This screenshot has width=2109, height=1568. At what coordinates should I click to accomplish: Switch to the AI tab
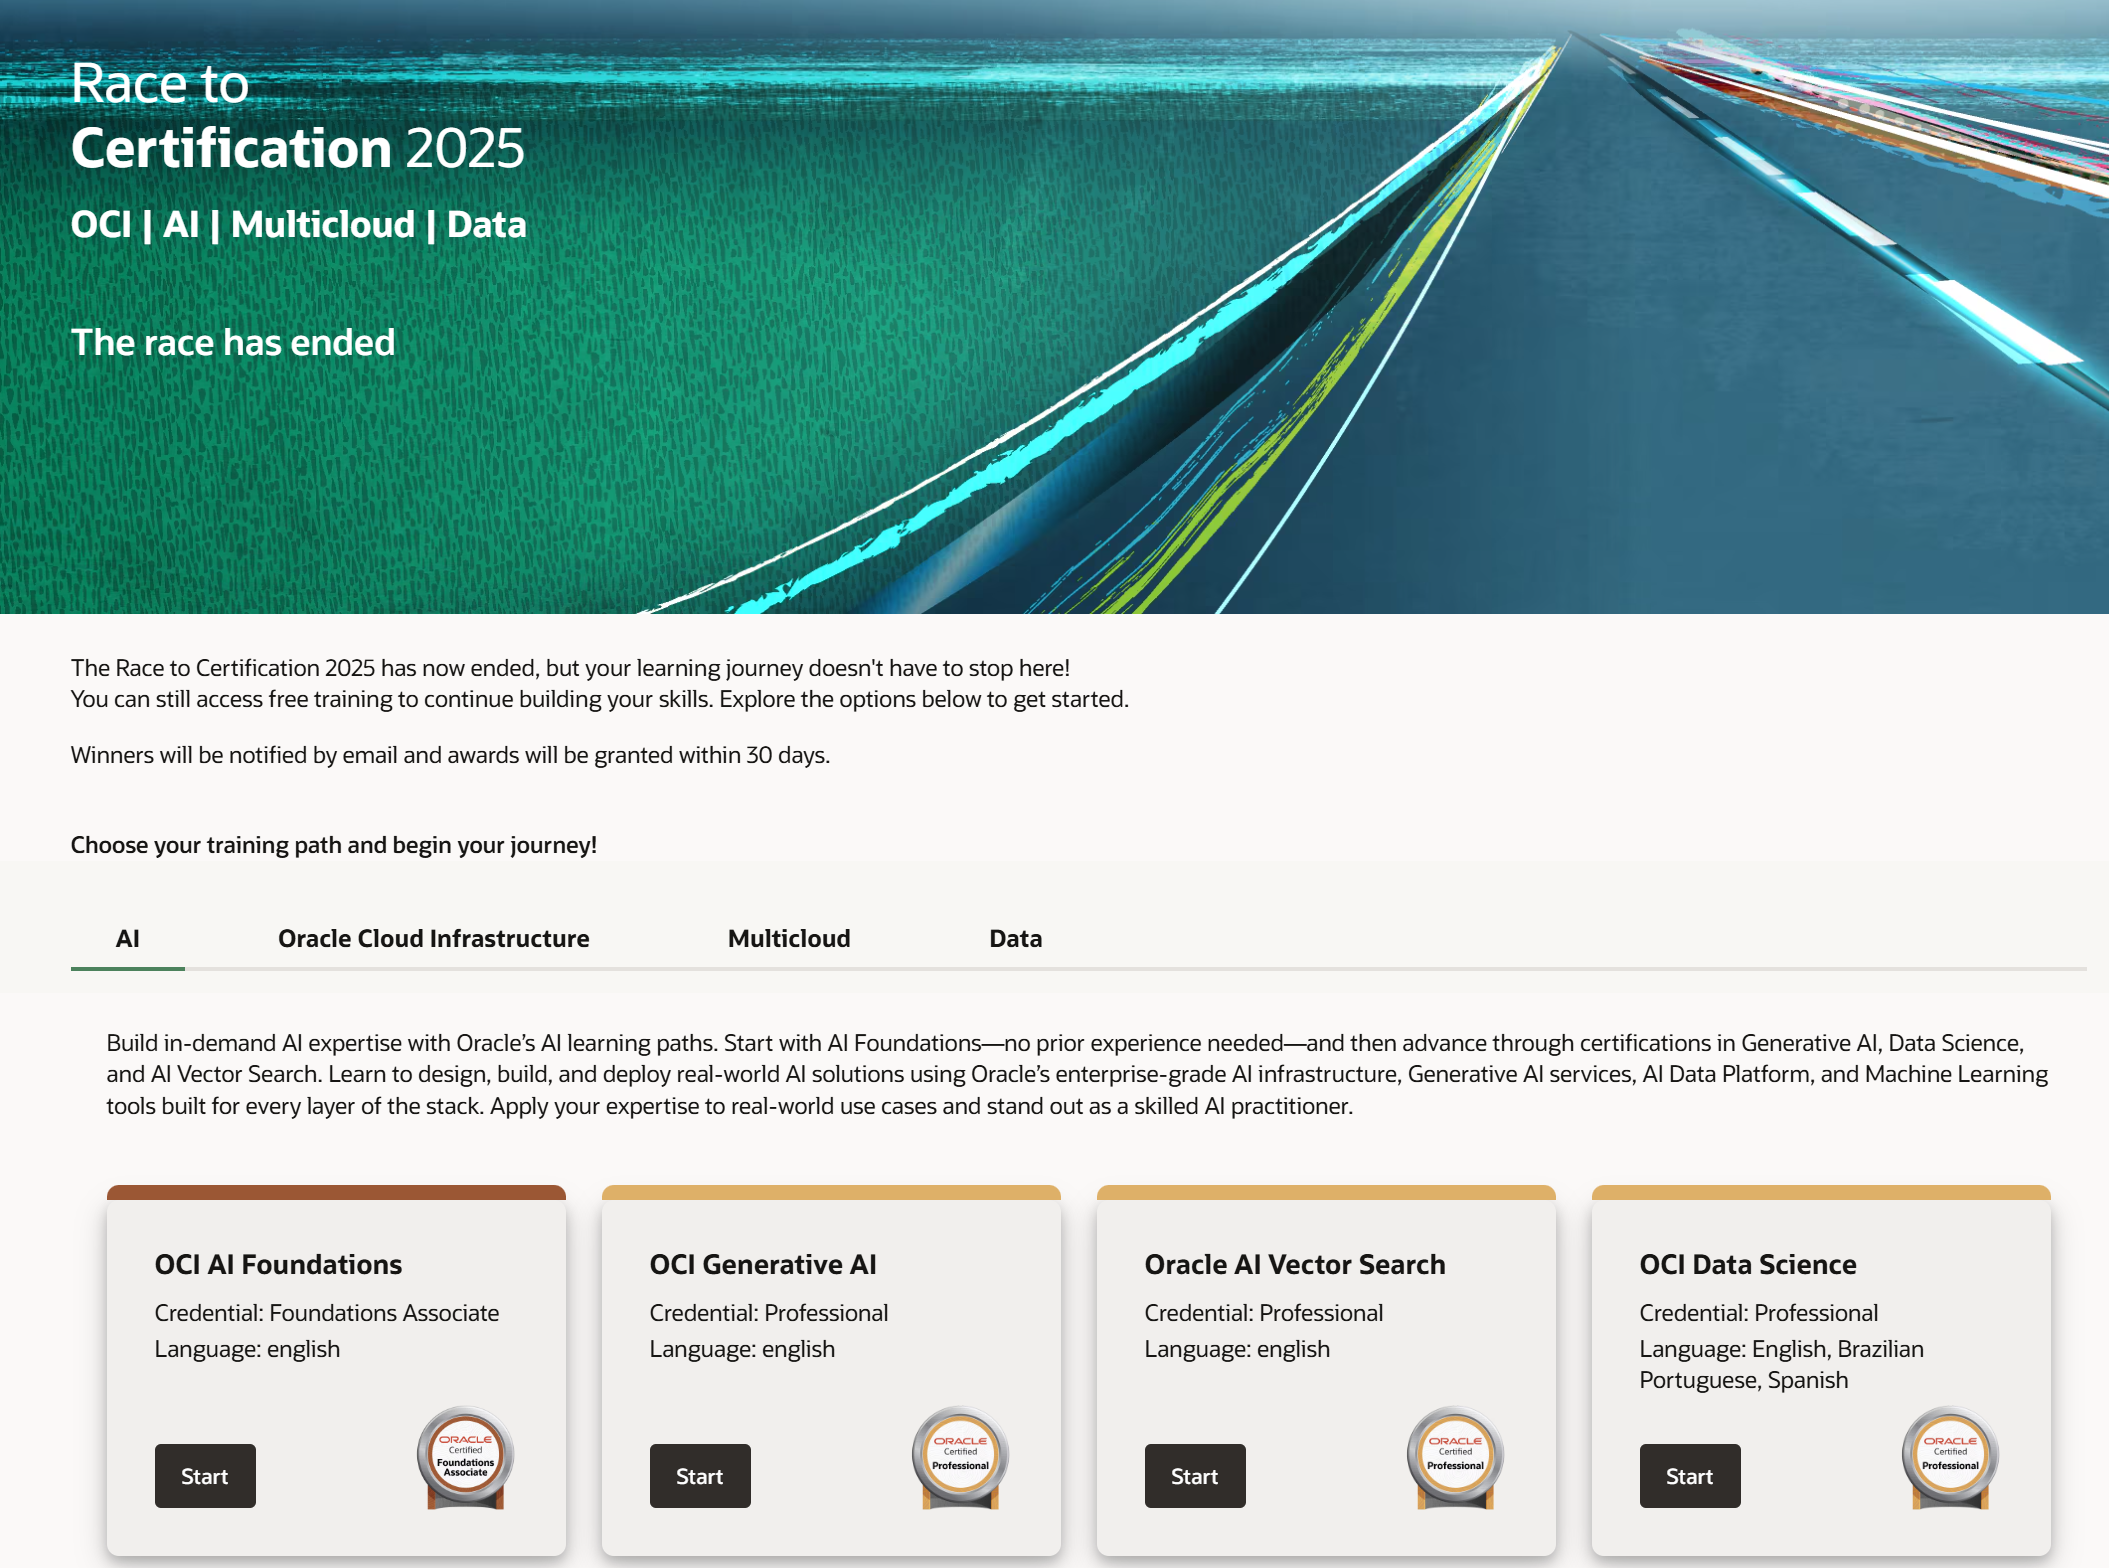coord(127,938)
